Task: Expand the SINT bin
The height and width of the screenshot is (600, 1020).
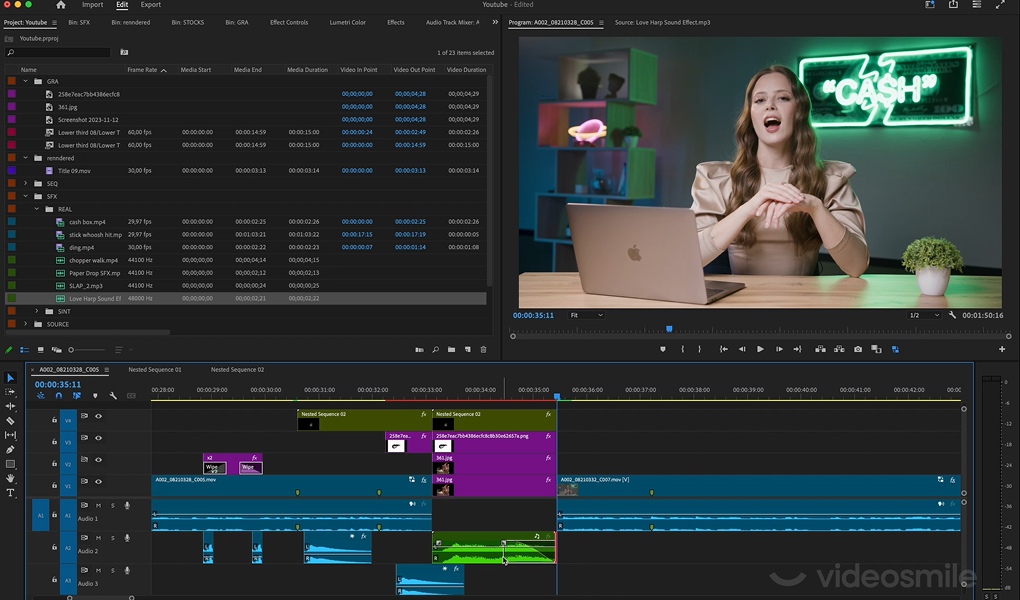Action: pyautogui.click(x=37, y=311)
